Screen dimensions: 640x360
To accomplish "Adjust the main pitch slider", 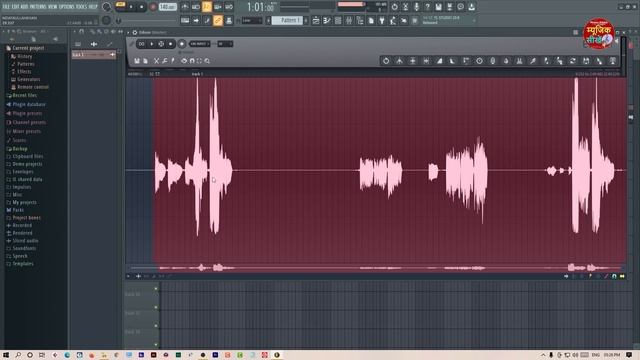I will tap(118, 20).
